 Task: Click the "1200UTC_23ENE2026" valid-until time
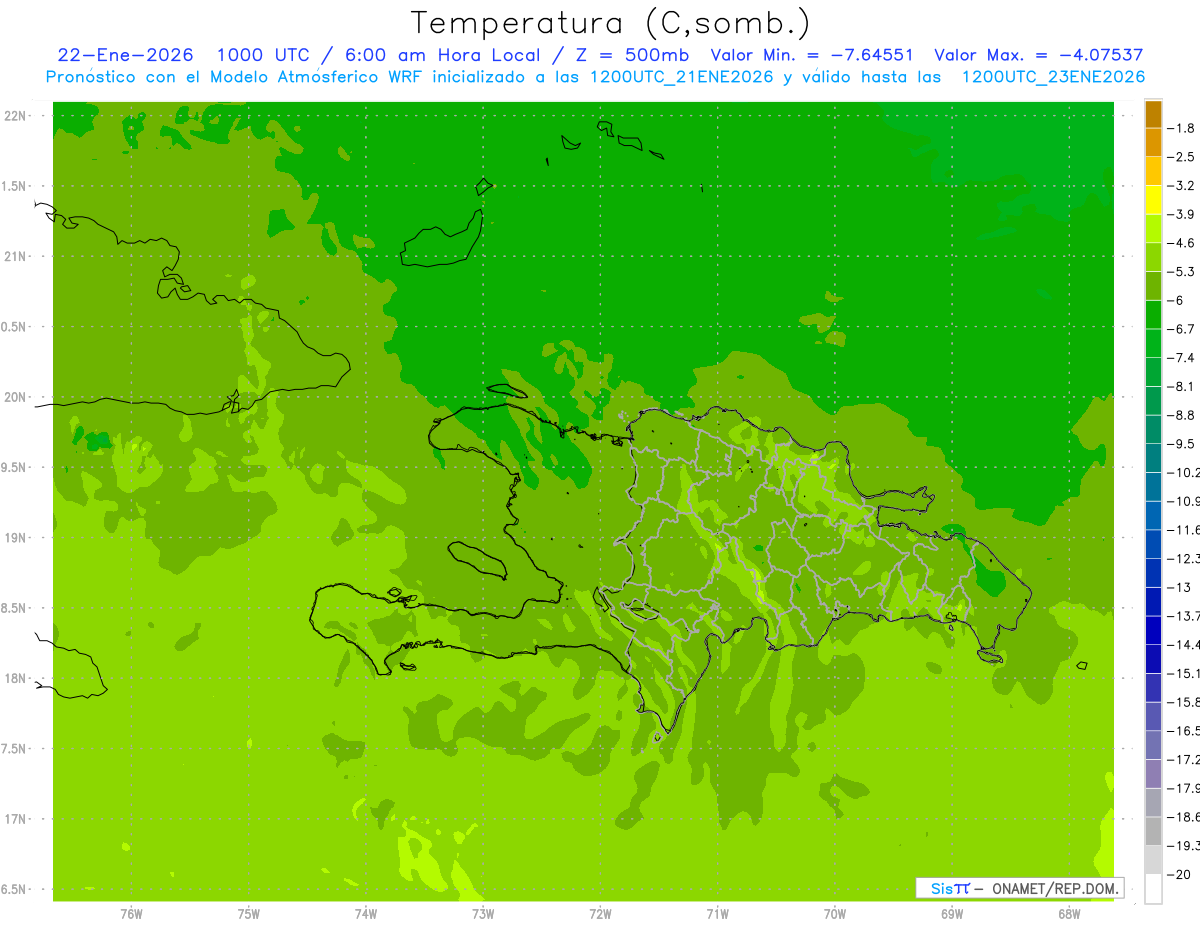tap(1053, 77)
